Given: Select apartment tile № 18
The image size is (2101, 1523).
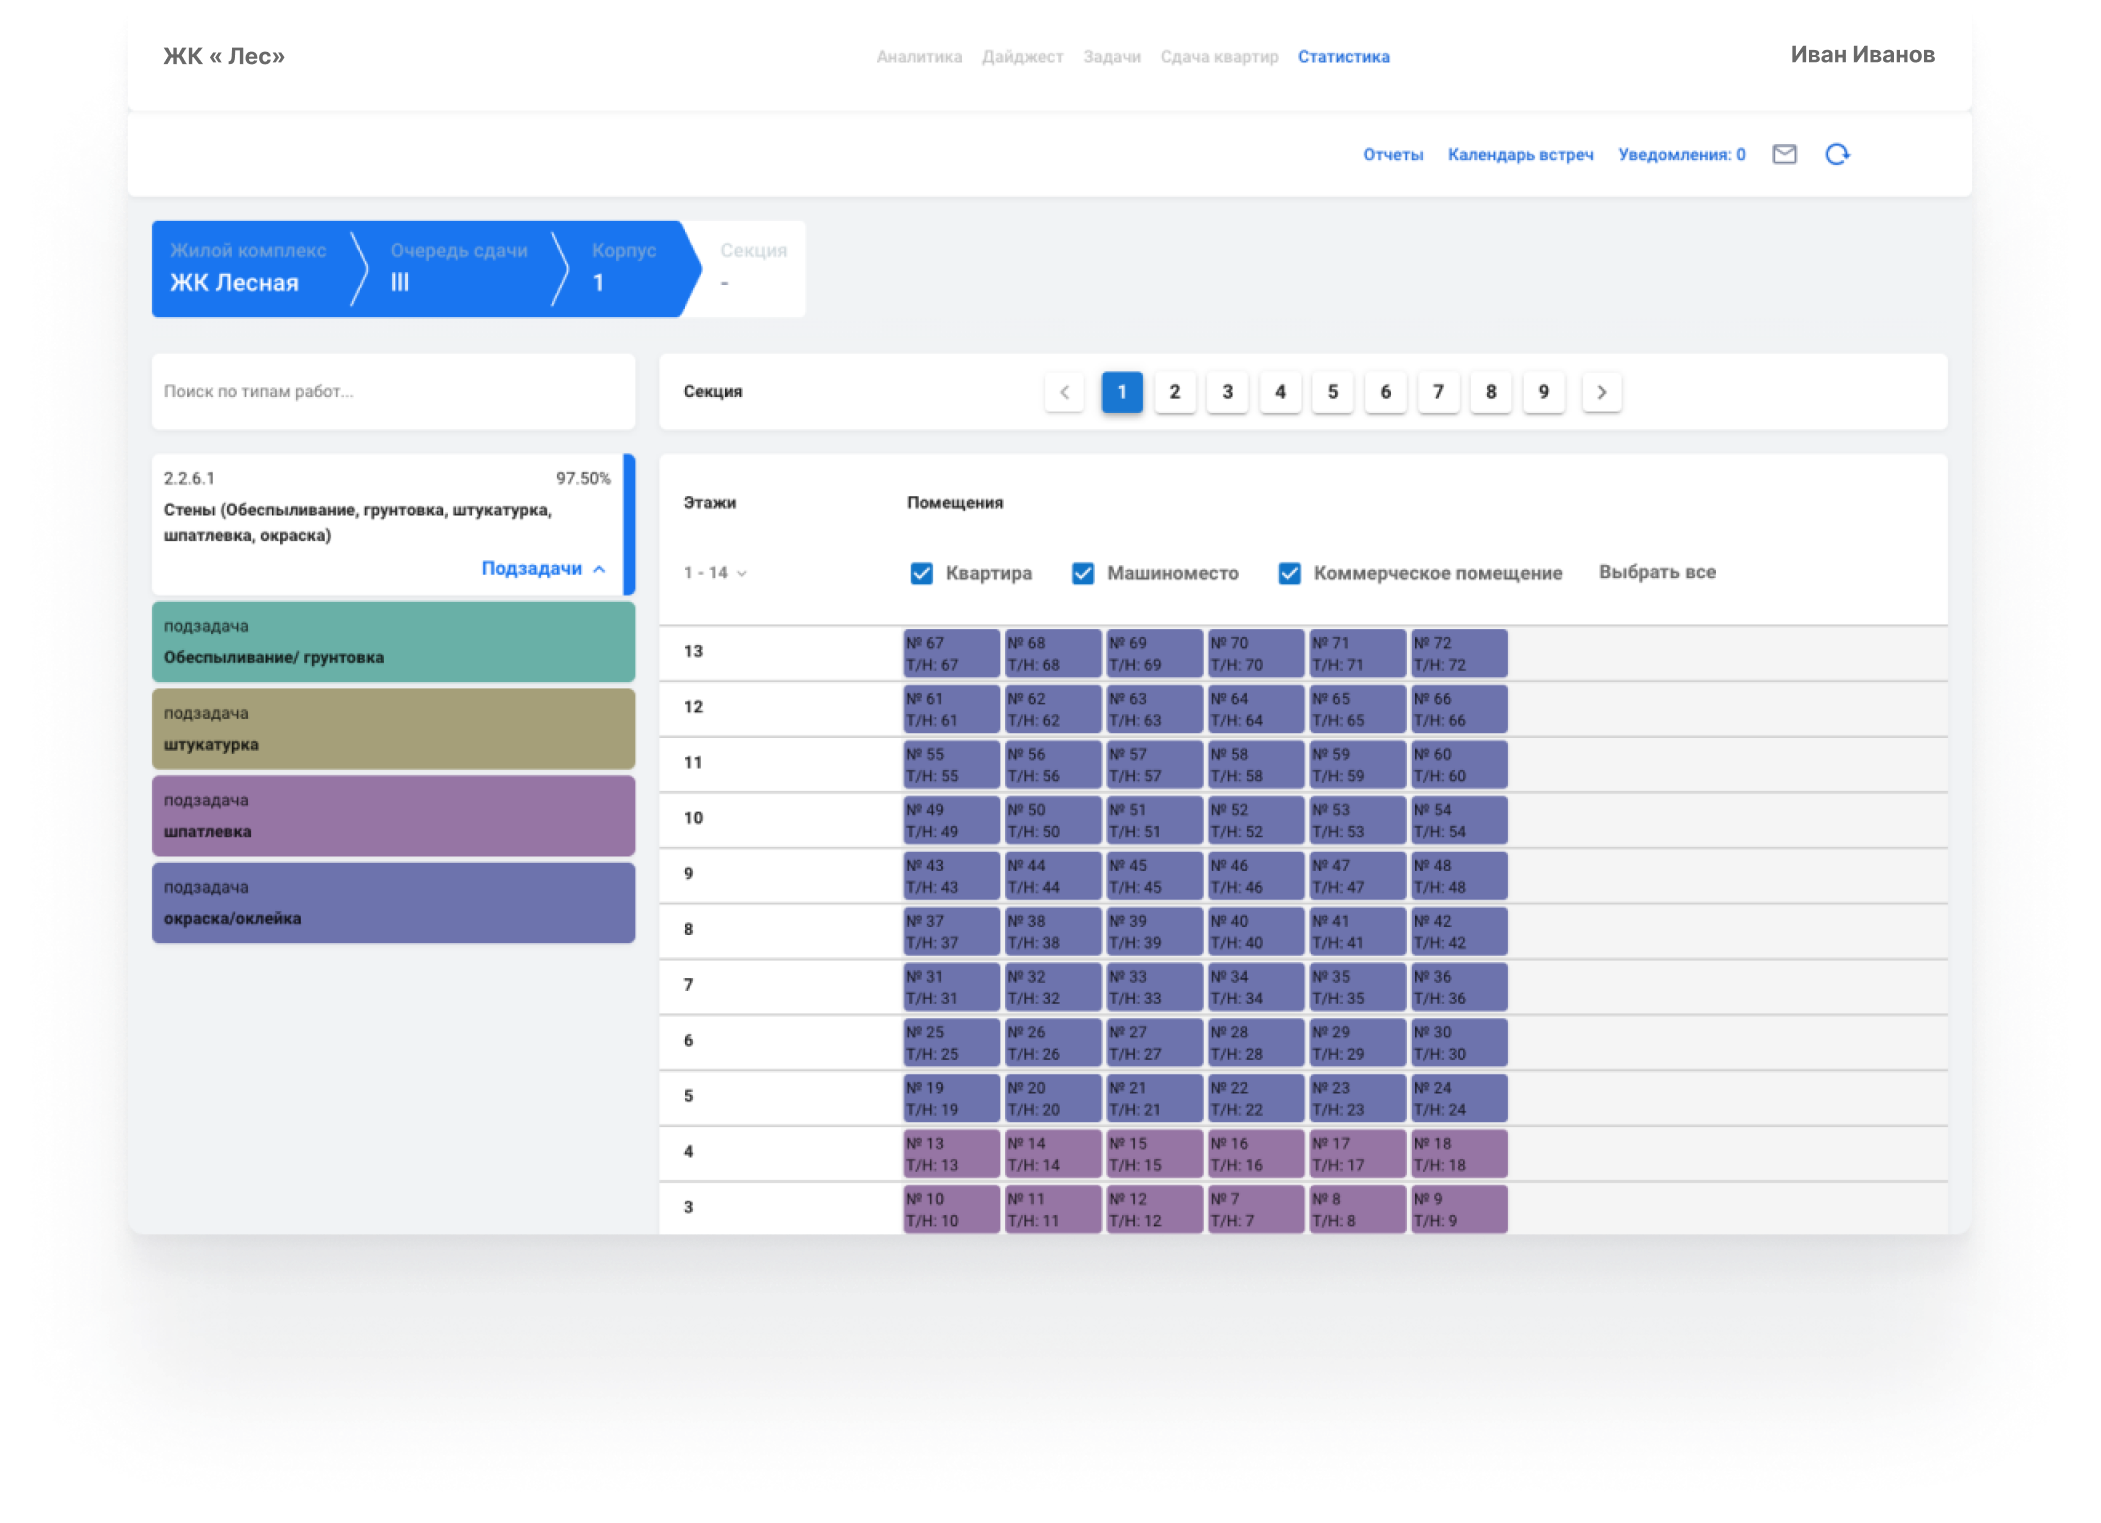Looking at the screenshot, I should click(x=1458, y=1154).
